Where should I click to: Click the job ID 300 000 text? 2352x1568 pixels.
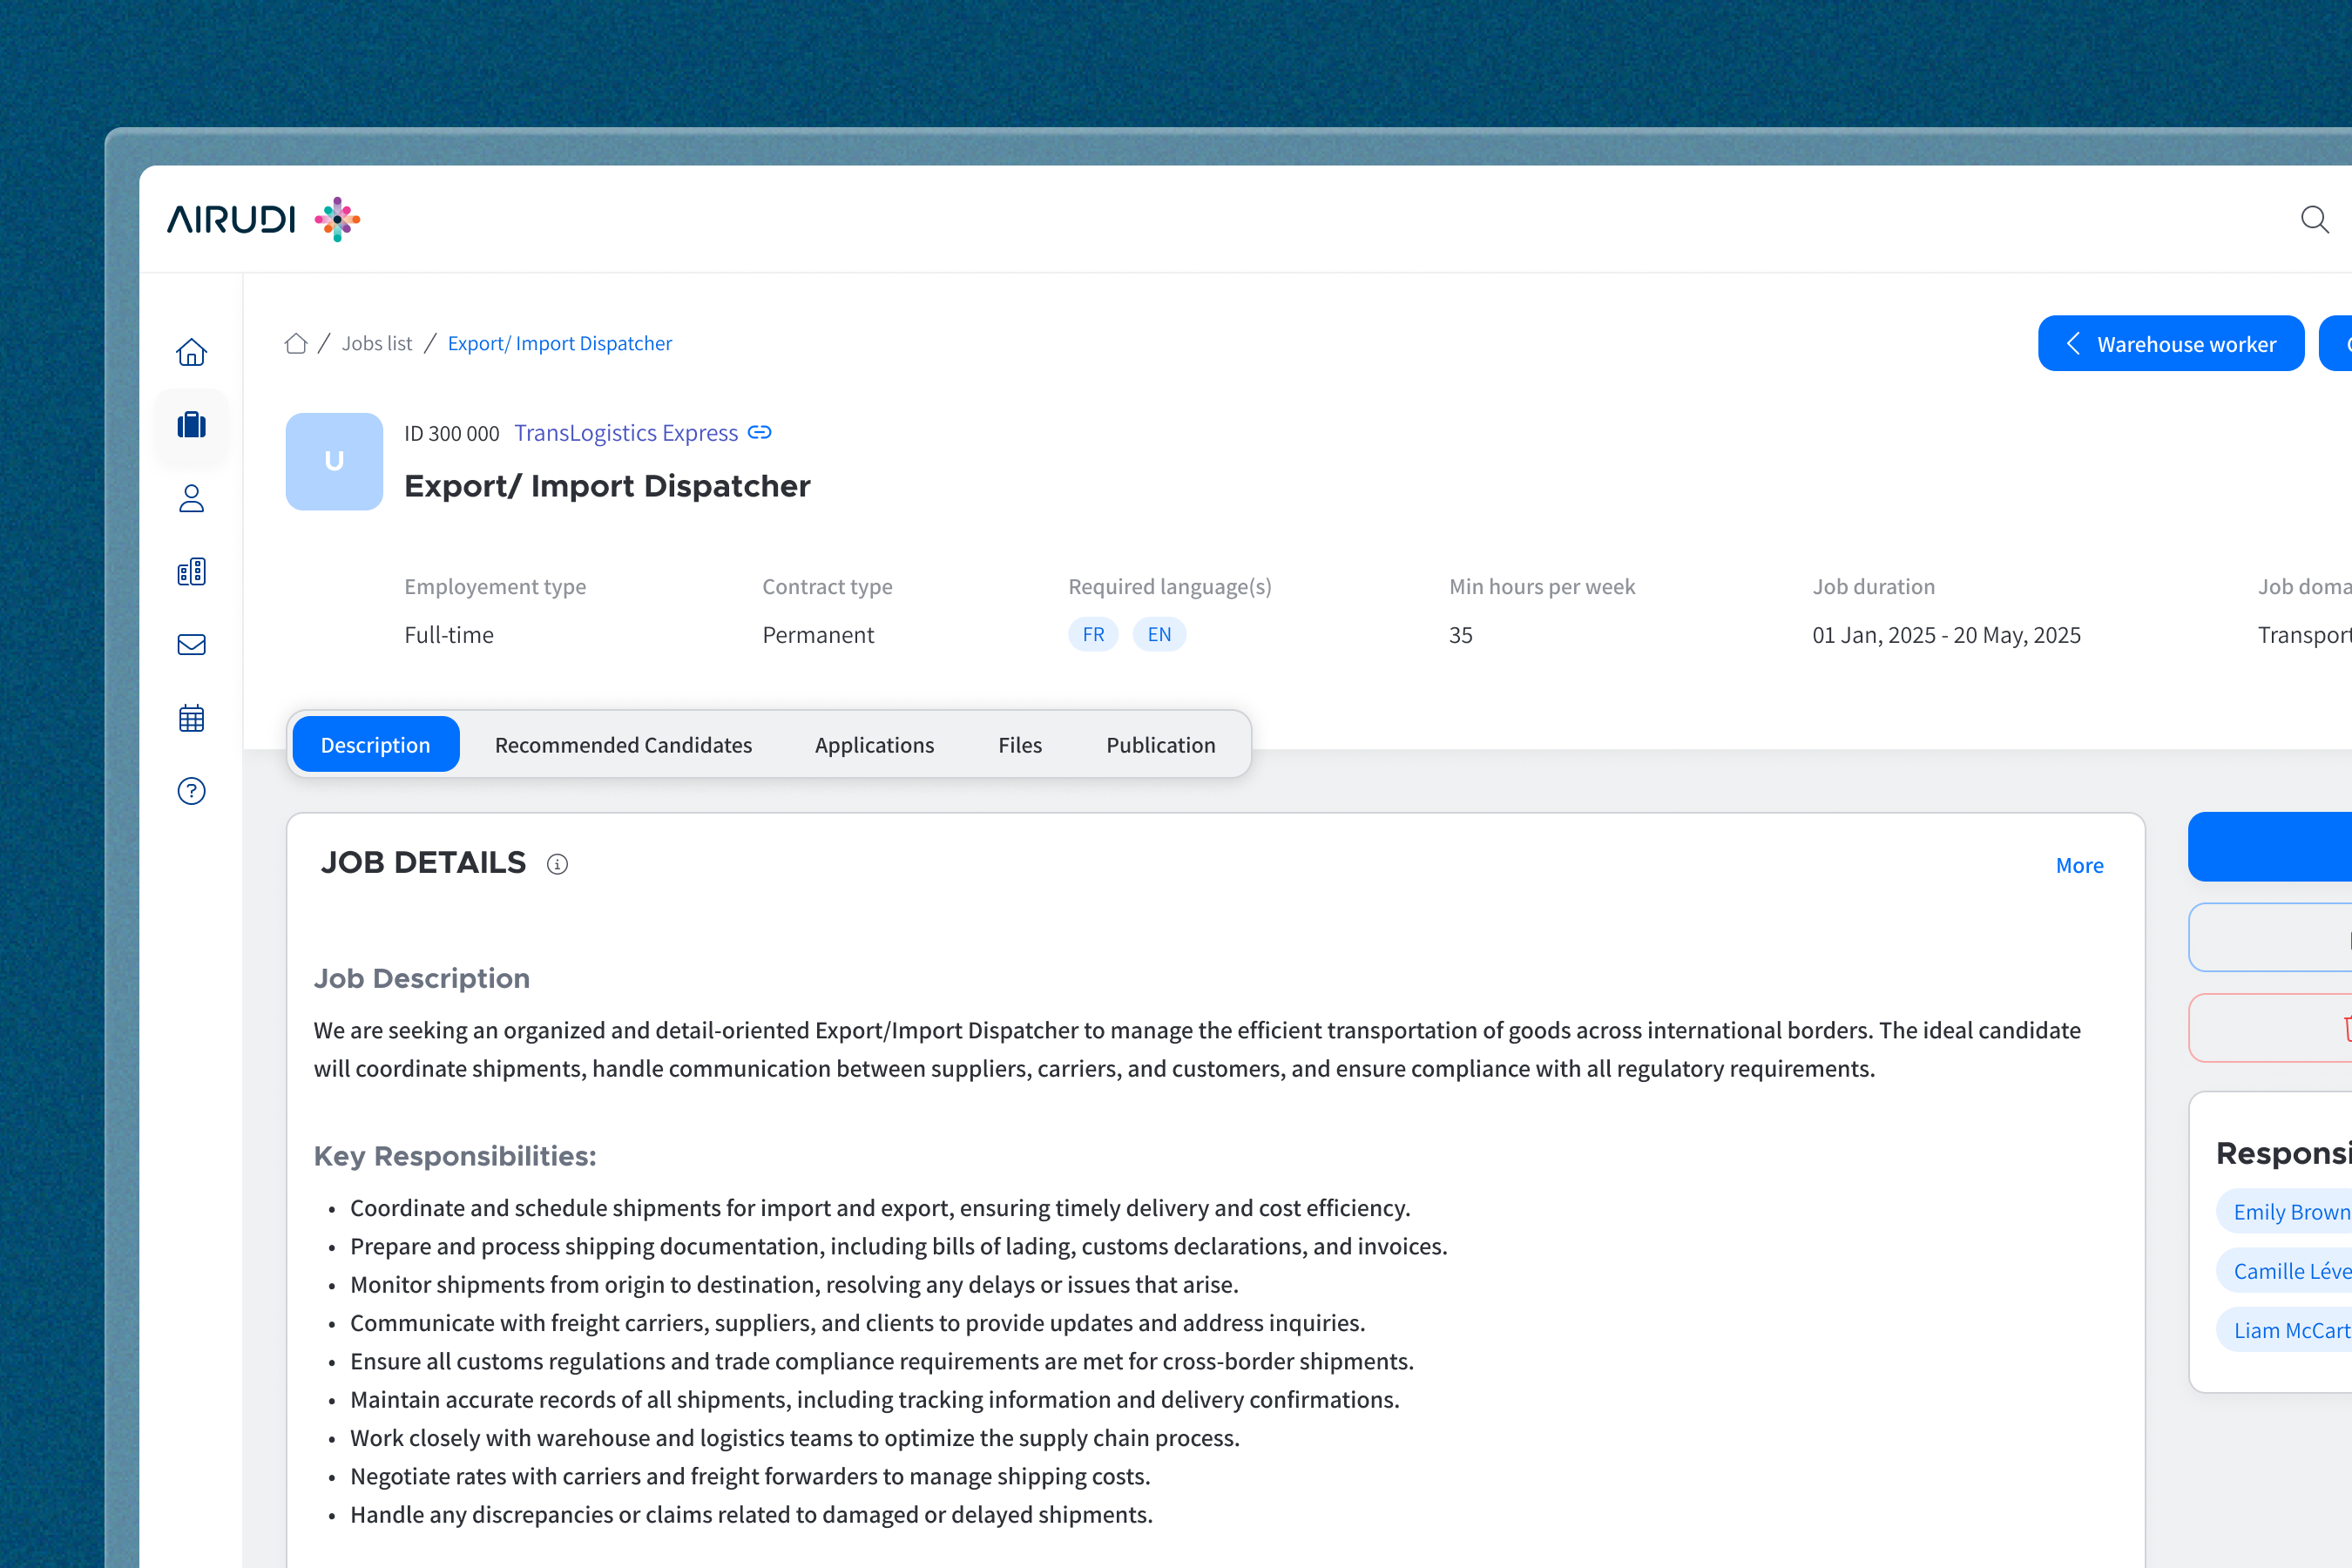(452, 434)
